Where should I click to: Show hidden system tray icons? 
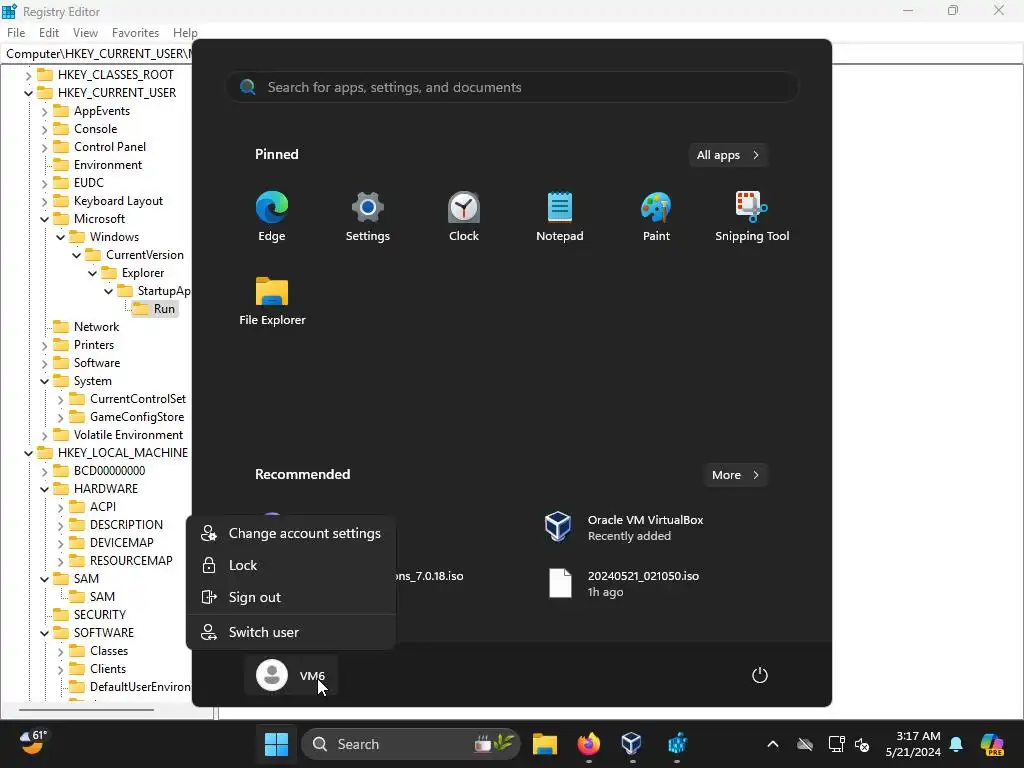[773, 744]
